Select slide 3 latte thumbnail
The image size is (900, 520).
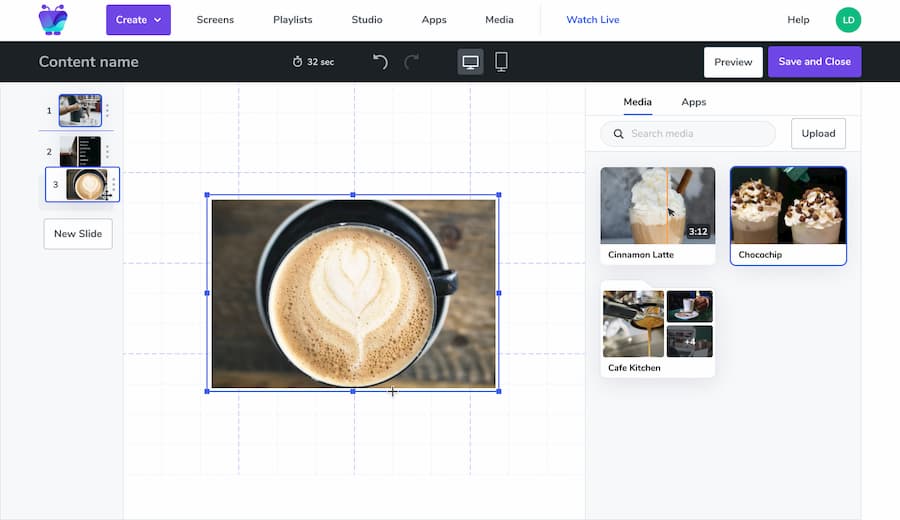[x=86, y=184]
